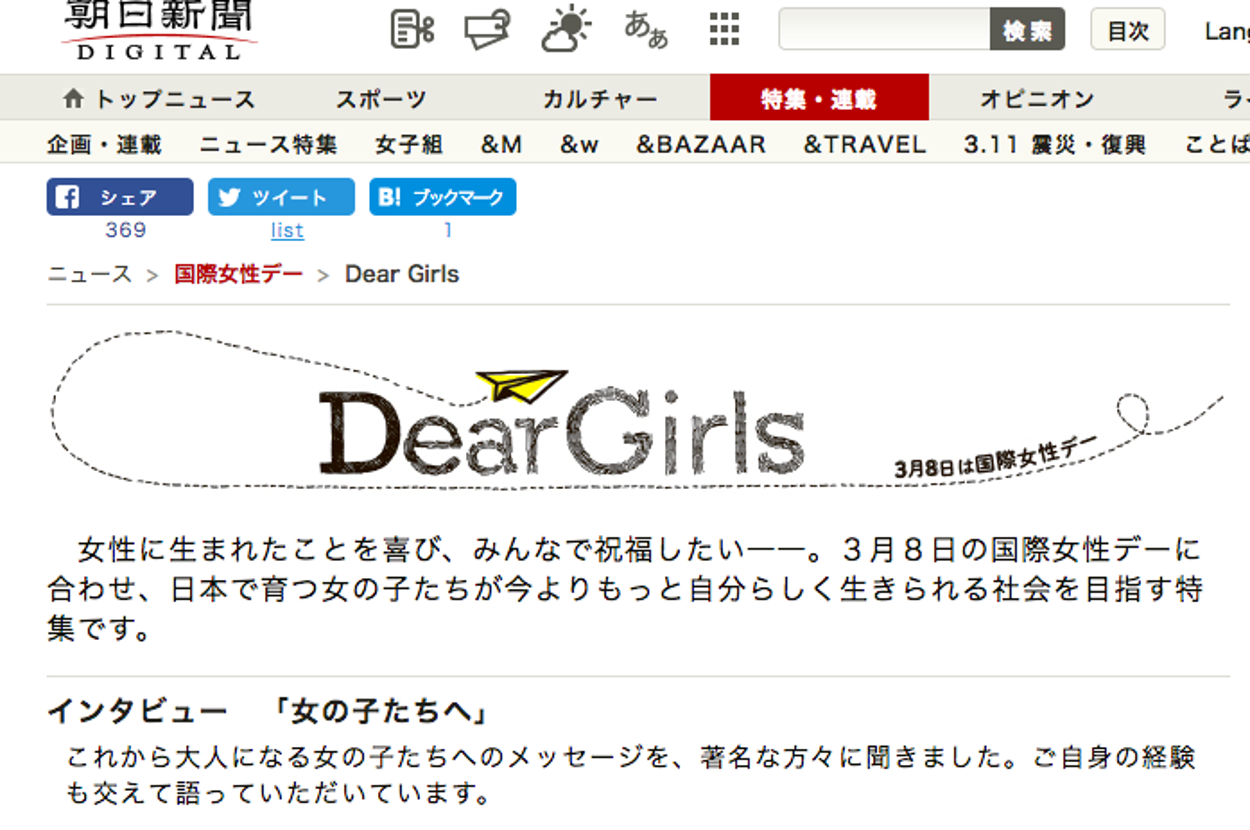Viewport: 1250px width, 830px height.
Task: Tweet the page with ツイート button
Action: pos(281,197)
